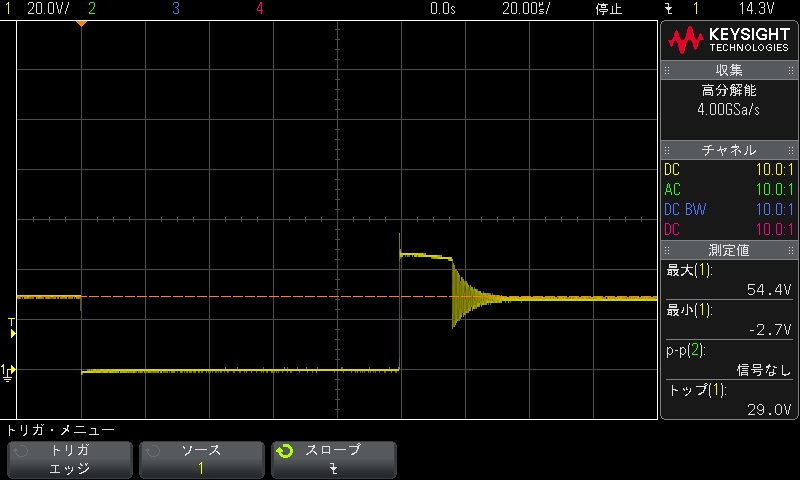Viewport: 800px width, 480px height.
Task: Open the 収集 acquisition panel header
Action: tap(729, 70)
